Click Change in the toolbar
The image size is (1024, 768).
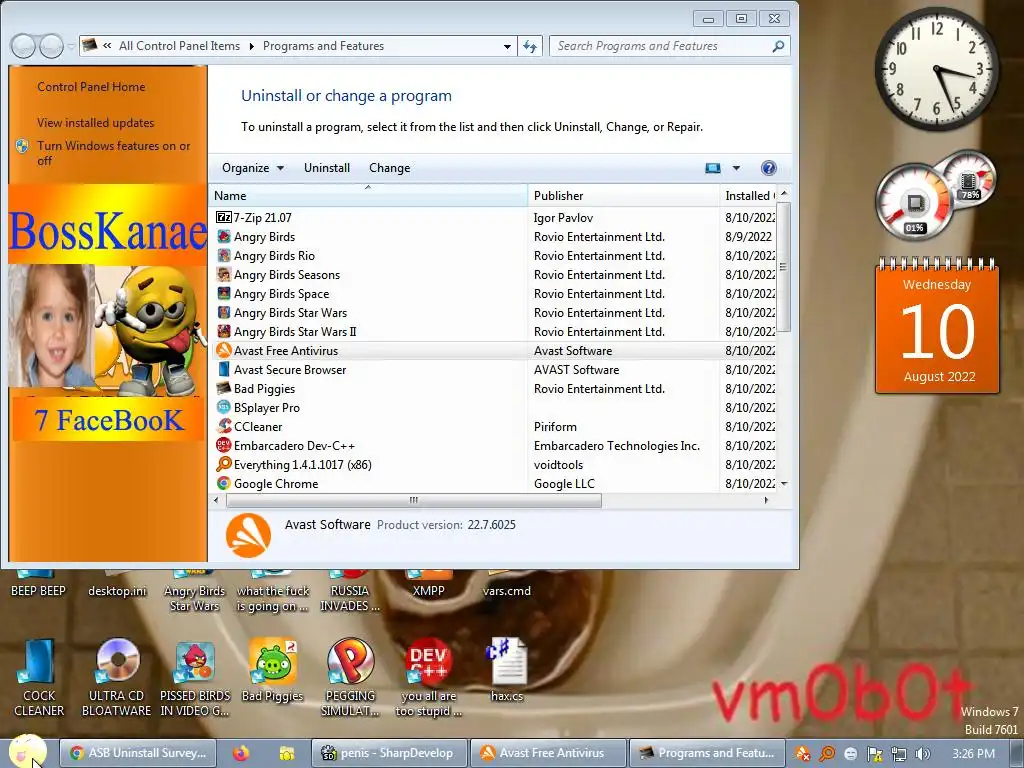389,168
